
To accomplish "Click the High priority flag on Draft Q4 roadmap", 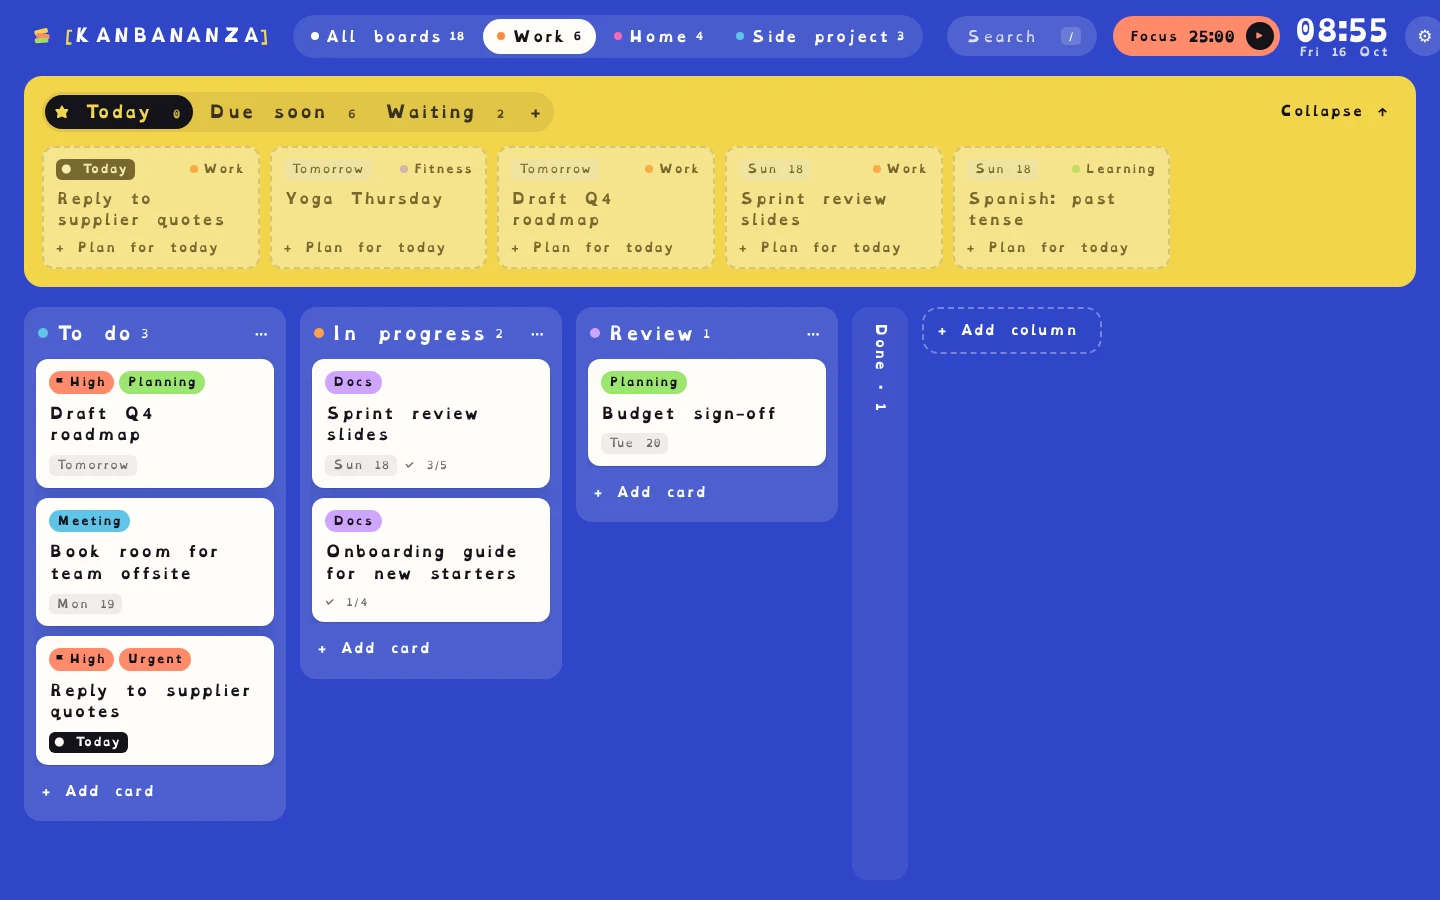I will click(81, 382).
